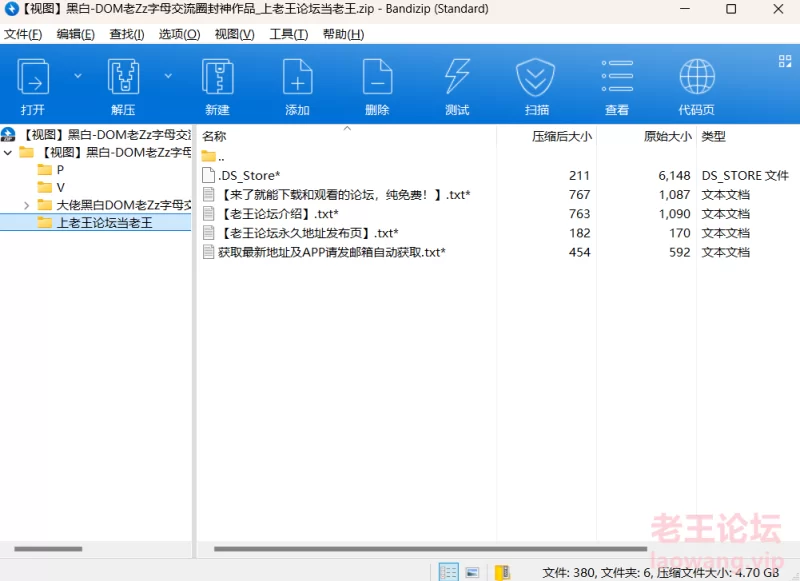This screenshot has height=581, width=800.
Task: Click original size 592 cell
Action: [x=680, y=252]
